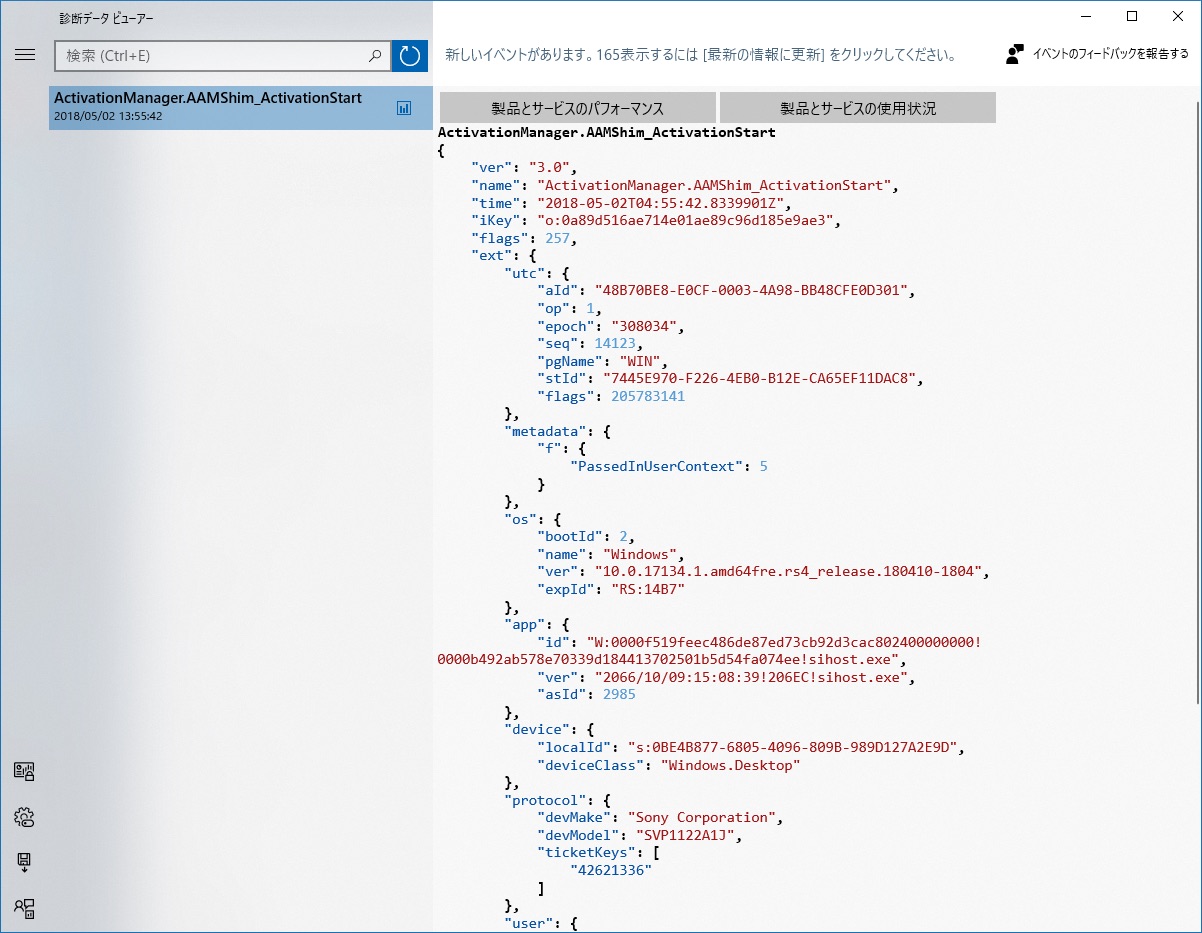The width and height of the screenshot is (1202, 933).
Task: Click the flags value 205783141
Action: pyautogui.click(x=648, y=396)
